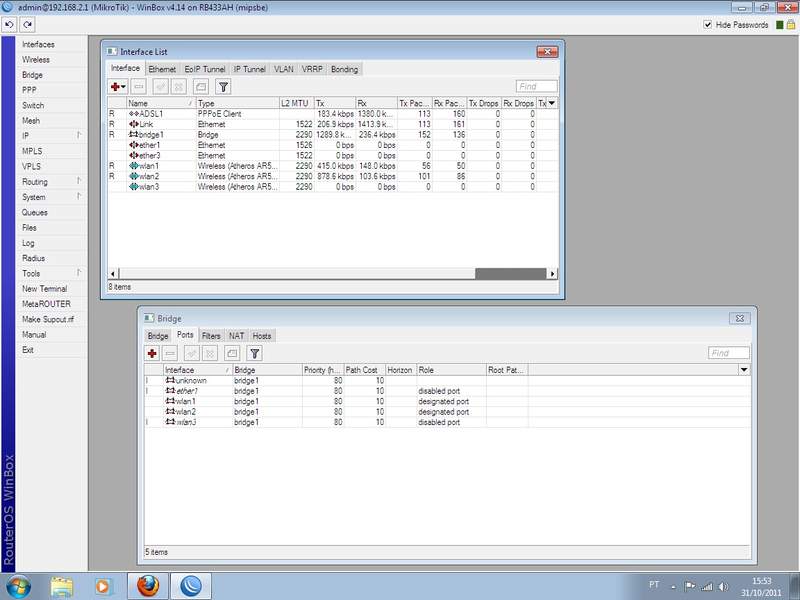The width and height of the screenshot is (800, 600).
Task: Click the remove (minus) button in Interface List
Action: [139, 87]
